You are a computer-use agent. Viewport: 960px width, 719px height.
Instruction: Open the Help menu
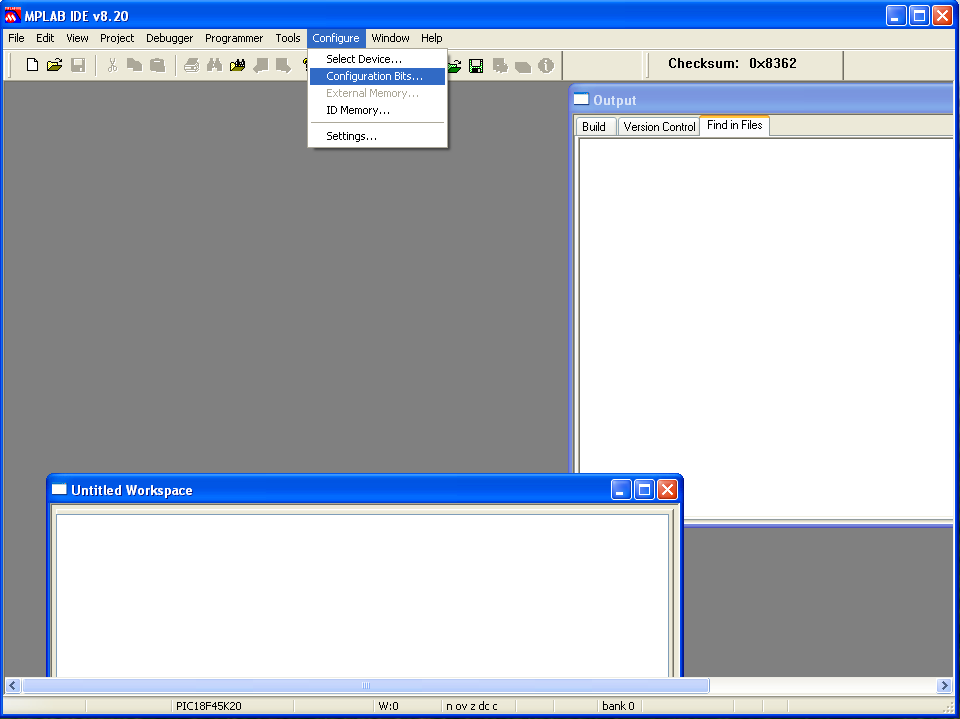(432, 38)
